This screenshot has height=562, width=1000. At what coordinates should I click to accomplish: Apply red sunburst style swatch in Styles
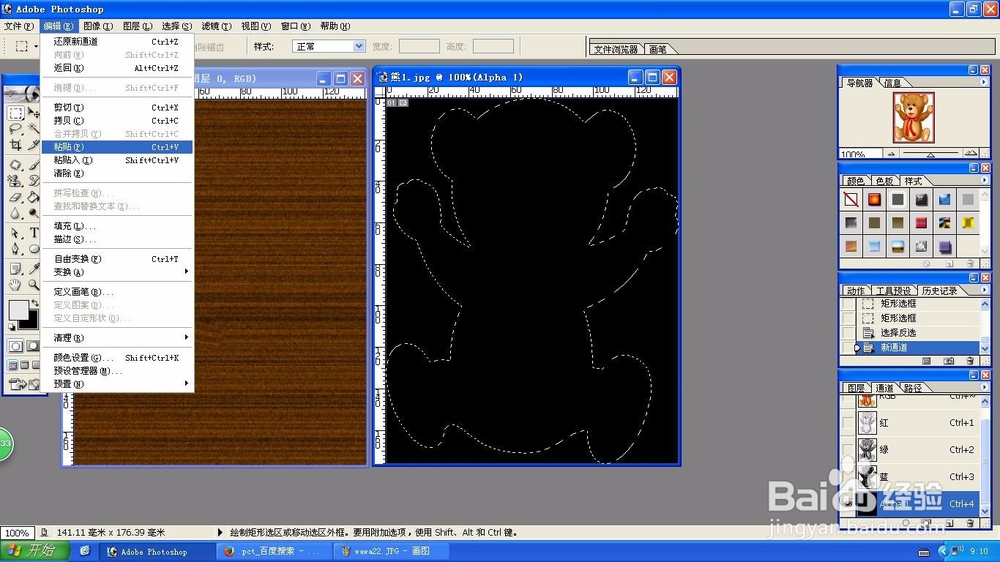[x=874, y=200]
